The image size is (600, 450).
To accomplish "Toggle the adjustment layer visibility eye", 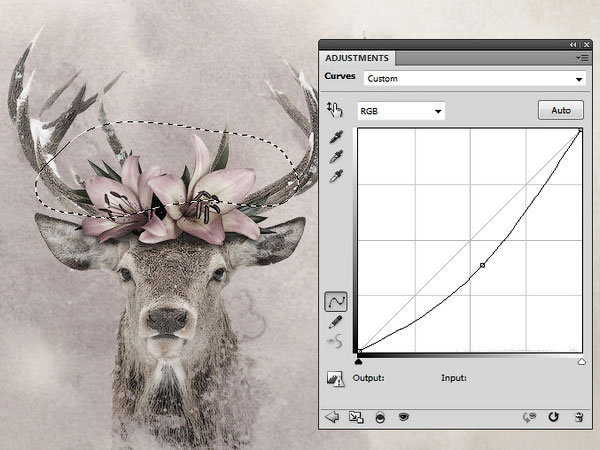I will (403, 416).
